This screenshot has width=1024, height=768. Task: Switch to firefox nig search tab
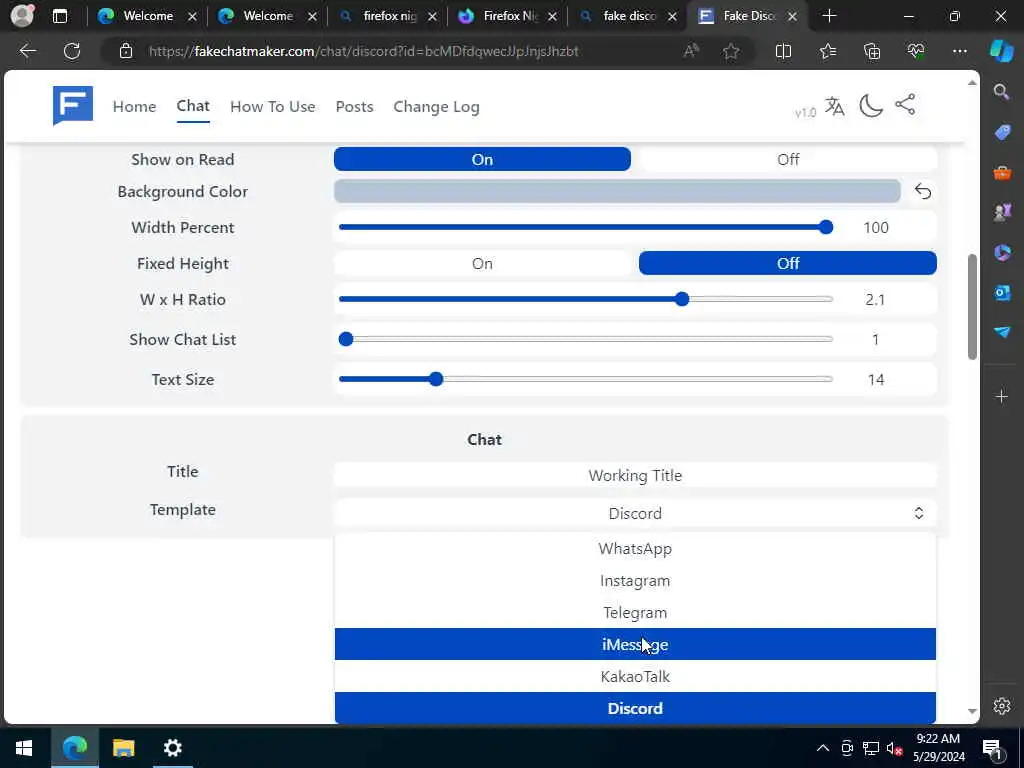pyautogui.click(x=389, y=16)
